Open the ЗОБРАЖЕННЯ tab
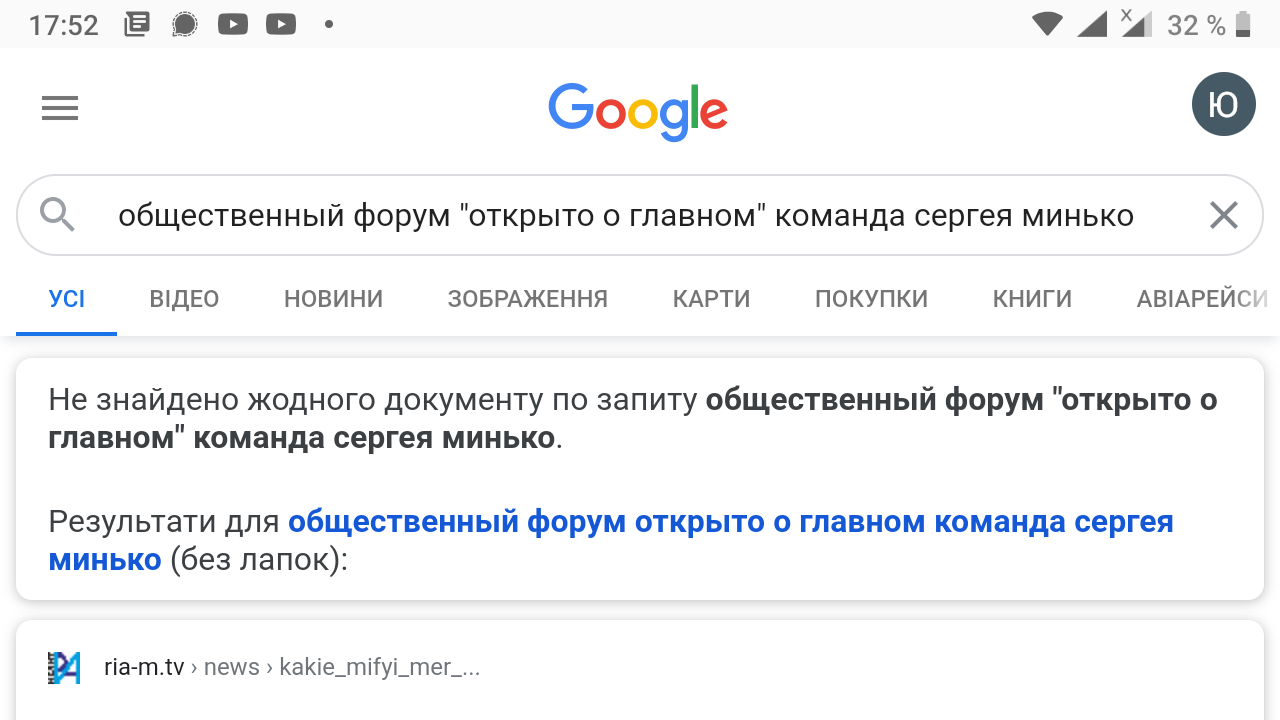 527,298
